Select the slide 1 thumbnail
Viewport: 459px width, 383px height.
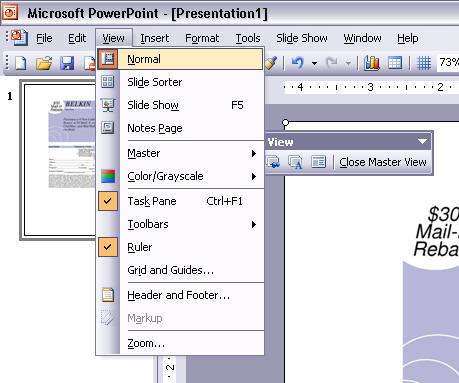pyautogui.click(x=60, y=160)
